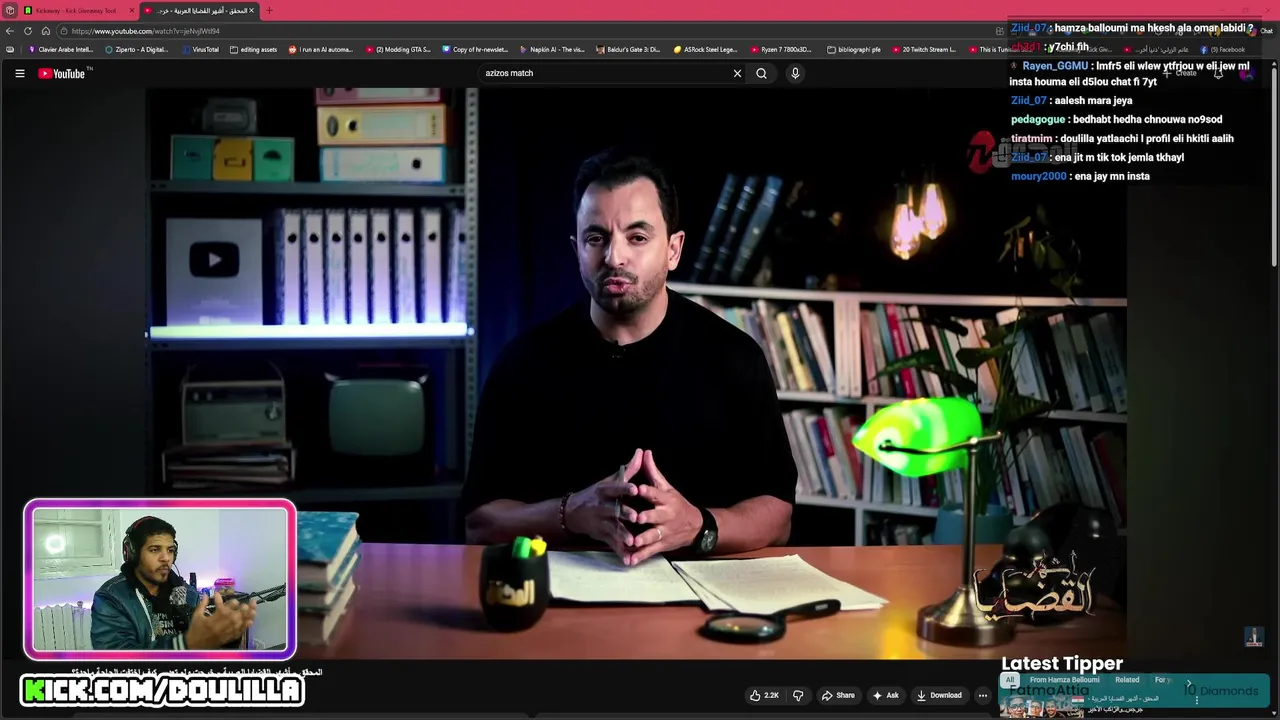Click the Ask button

point(886,695)
